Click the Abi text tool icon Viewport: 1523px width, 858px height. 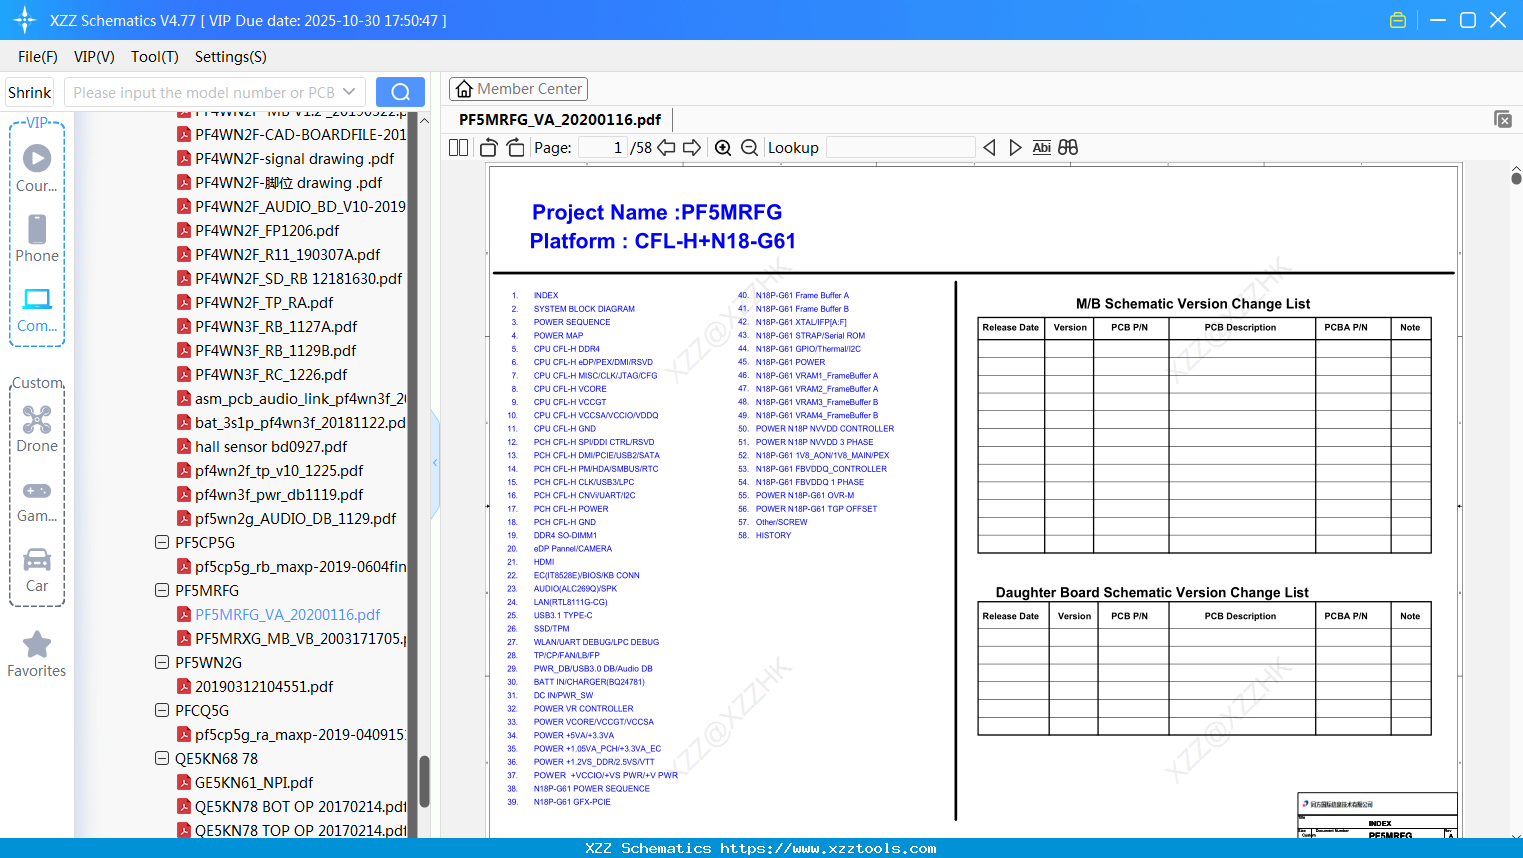click(1041, 147)
